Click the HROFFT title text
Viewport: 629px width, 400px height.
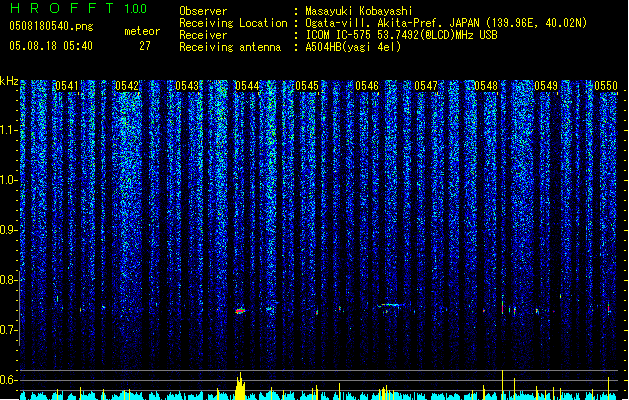tap(61, 8)
